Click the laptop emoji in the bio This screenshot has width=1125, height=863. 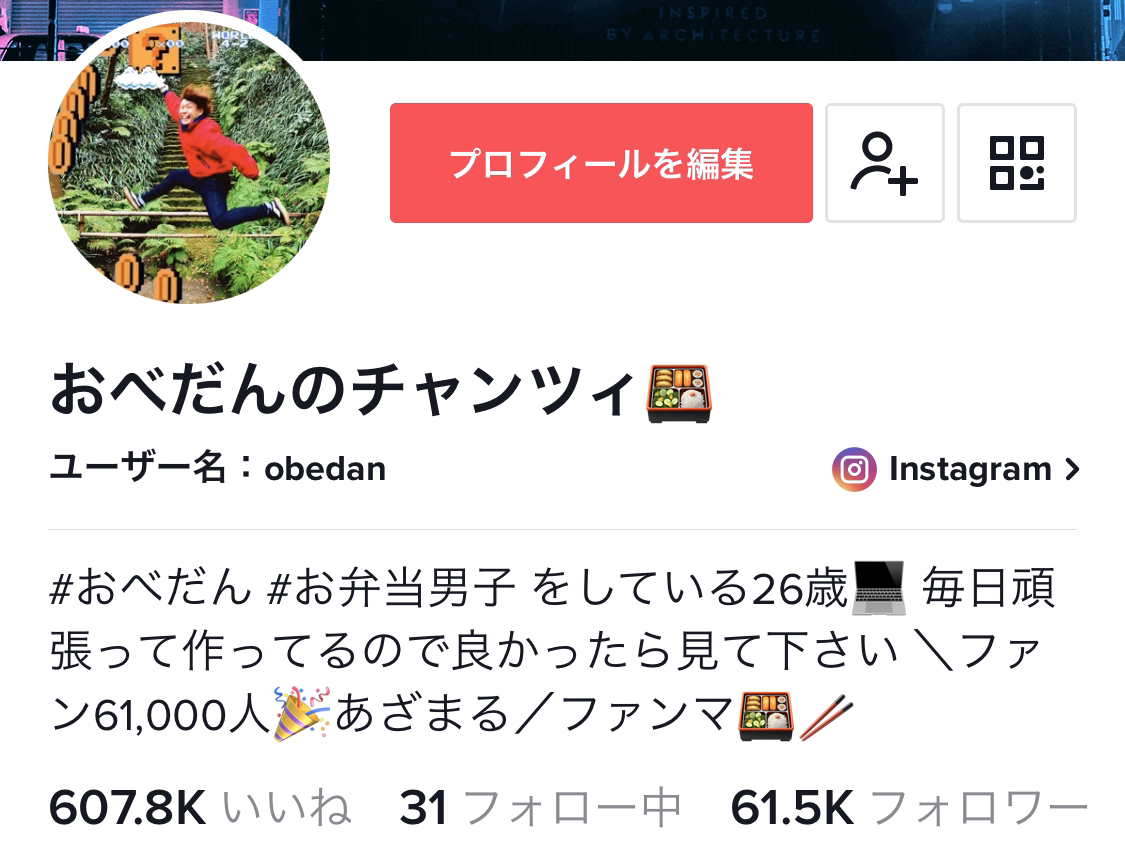[878, 588]
